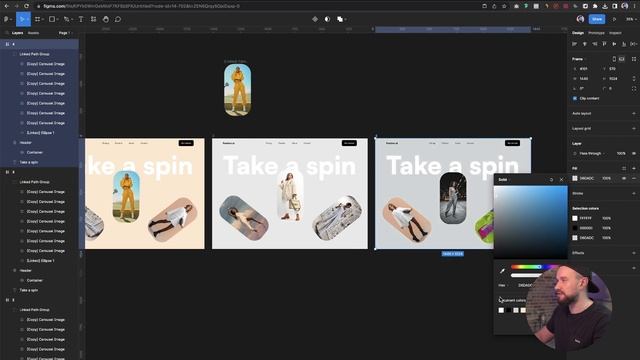Viewport: 640px width, 360px height.
Task: Go back in the browser
Action: click(x=7, y=6)
